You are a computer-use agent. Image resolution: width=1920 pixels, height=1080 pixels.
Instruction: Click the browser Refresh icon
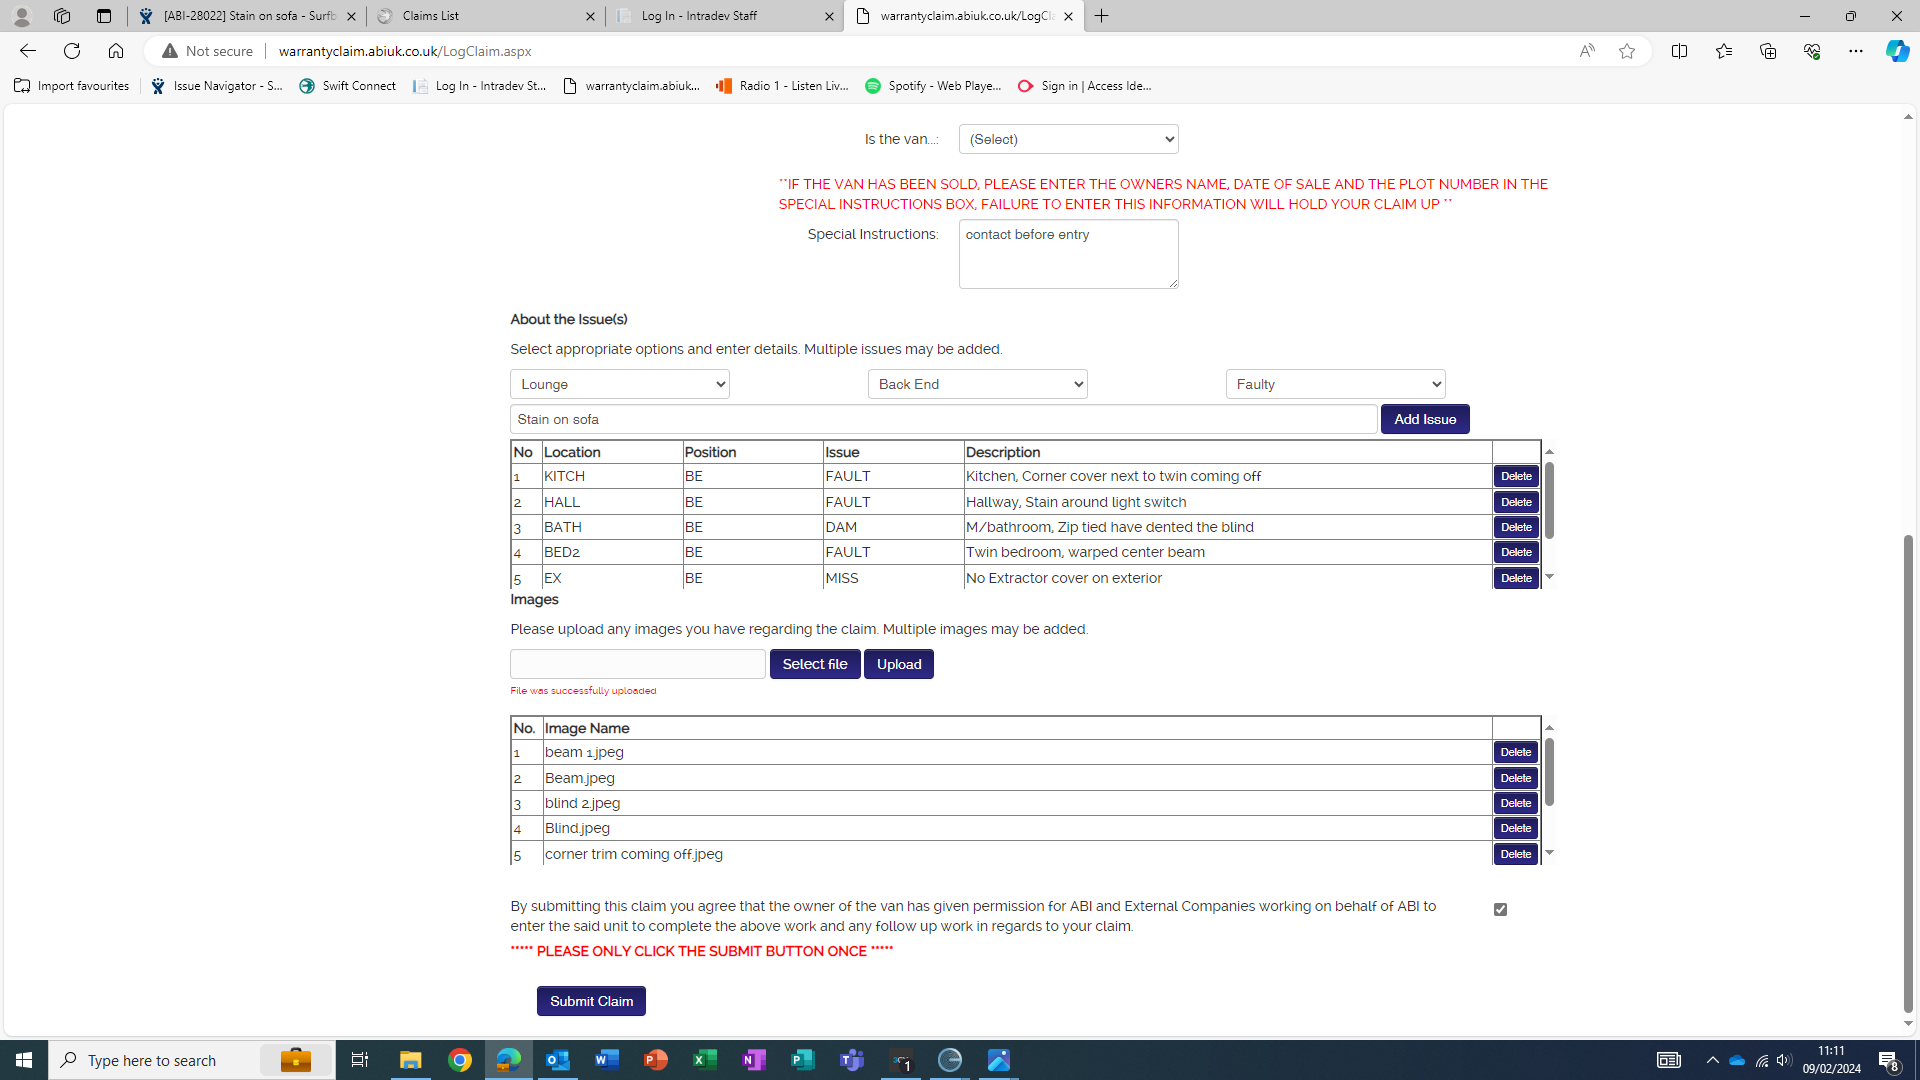point(72,51)
